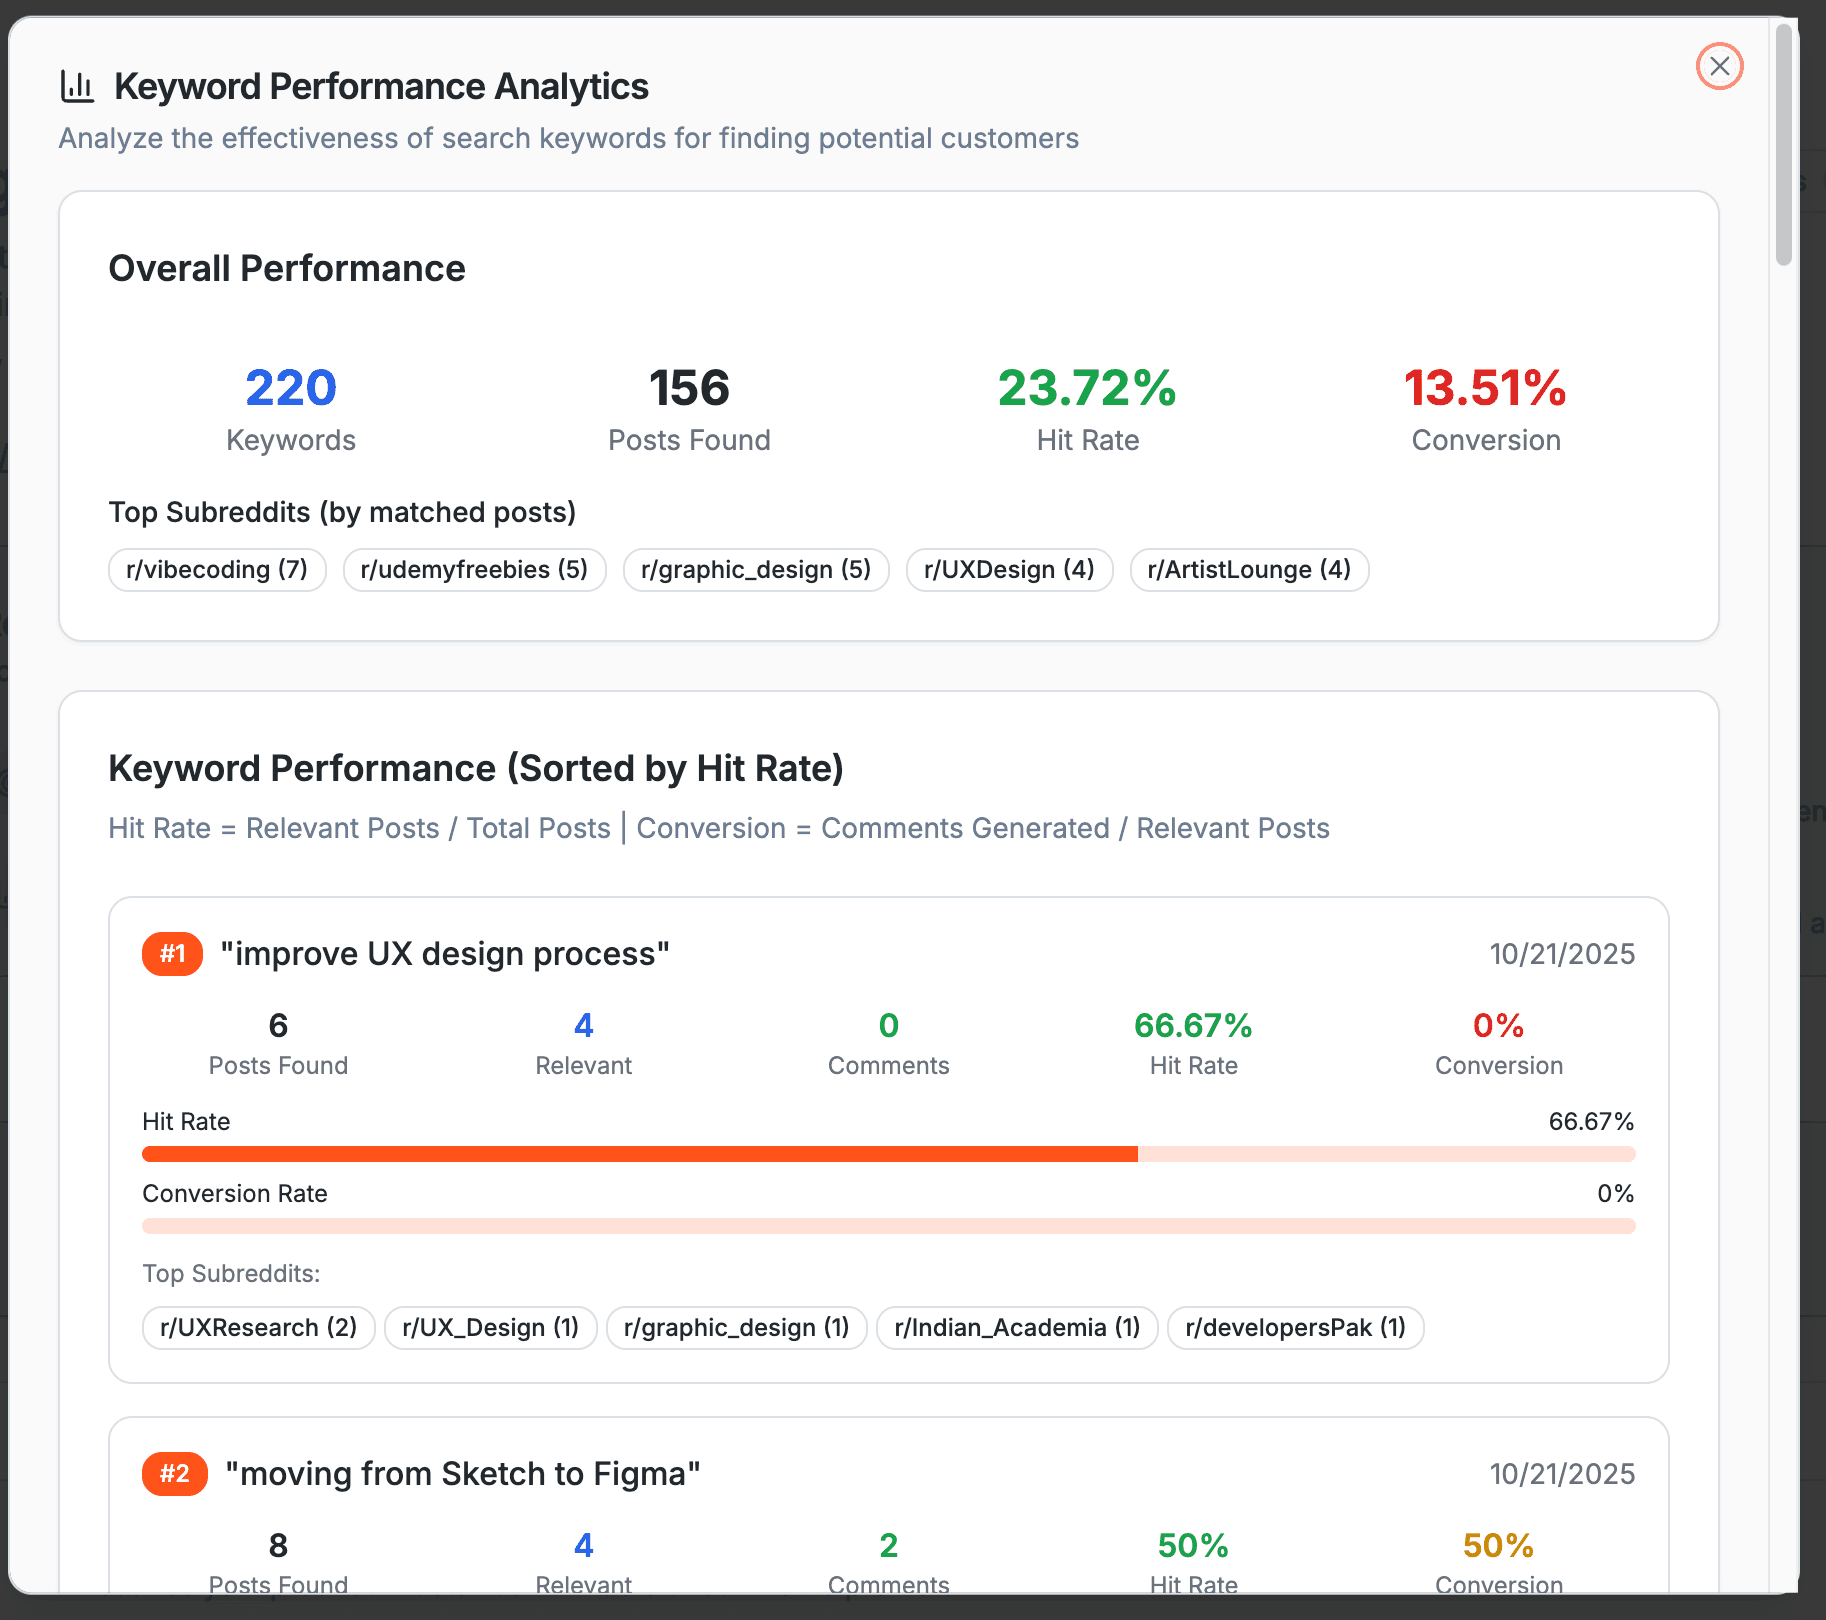Select the r/ArtistLounge subreddit chip
This screenshot has height=1620, width=1826.
[x=1248, y=569]
